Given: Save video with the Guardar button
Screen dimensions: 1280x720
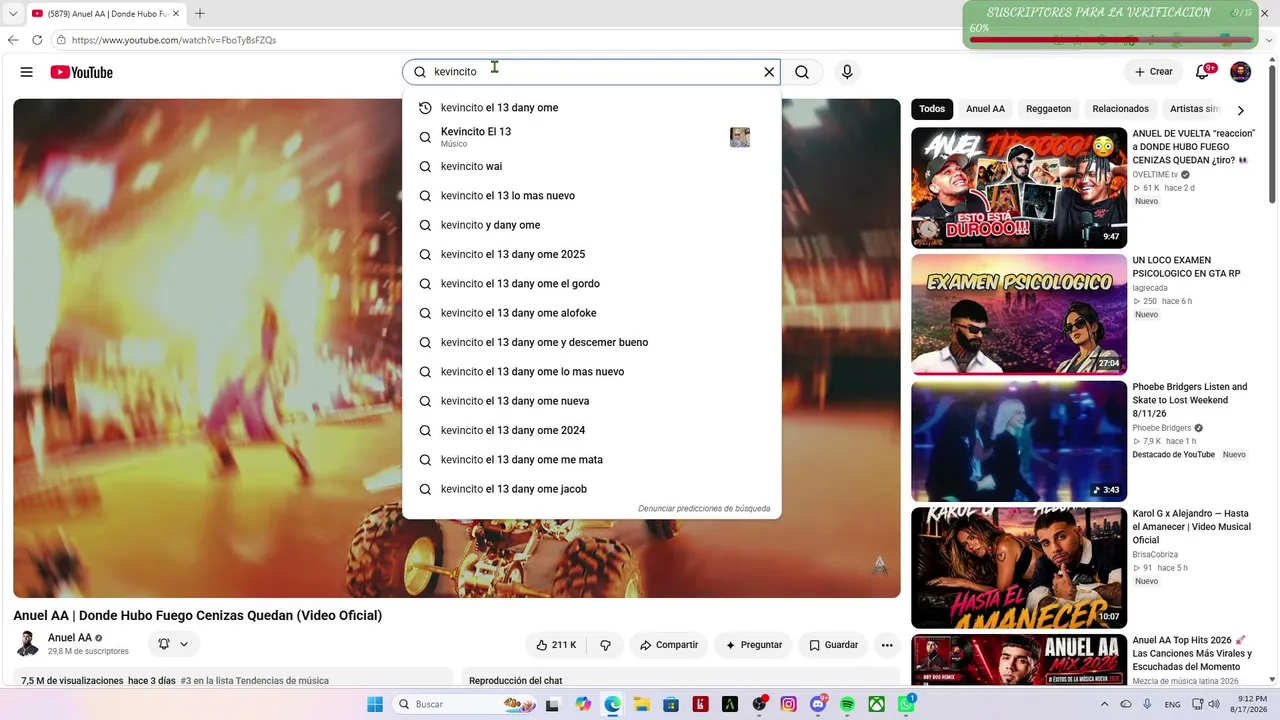Looking at the screenshot, I should (x=833, y=645).
